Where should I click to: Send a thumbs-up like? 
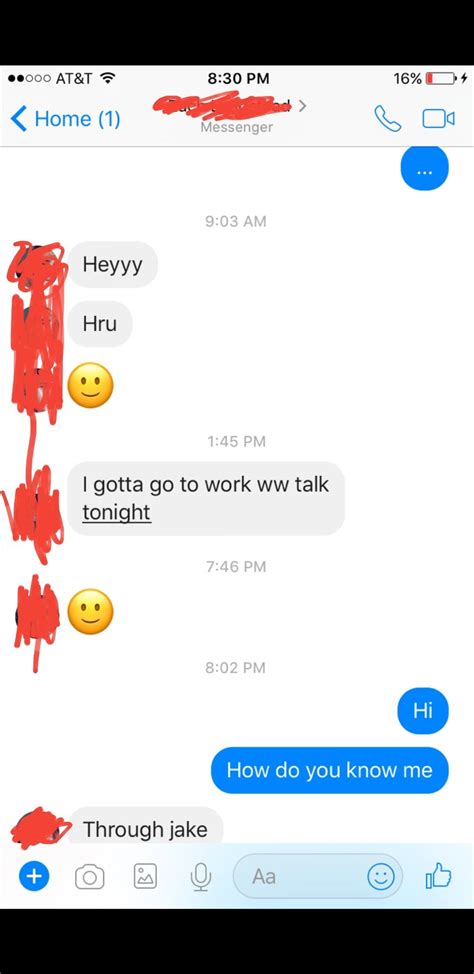[x=438, y=876]
